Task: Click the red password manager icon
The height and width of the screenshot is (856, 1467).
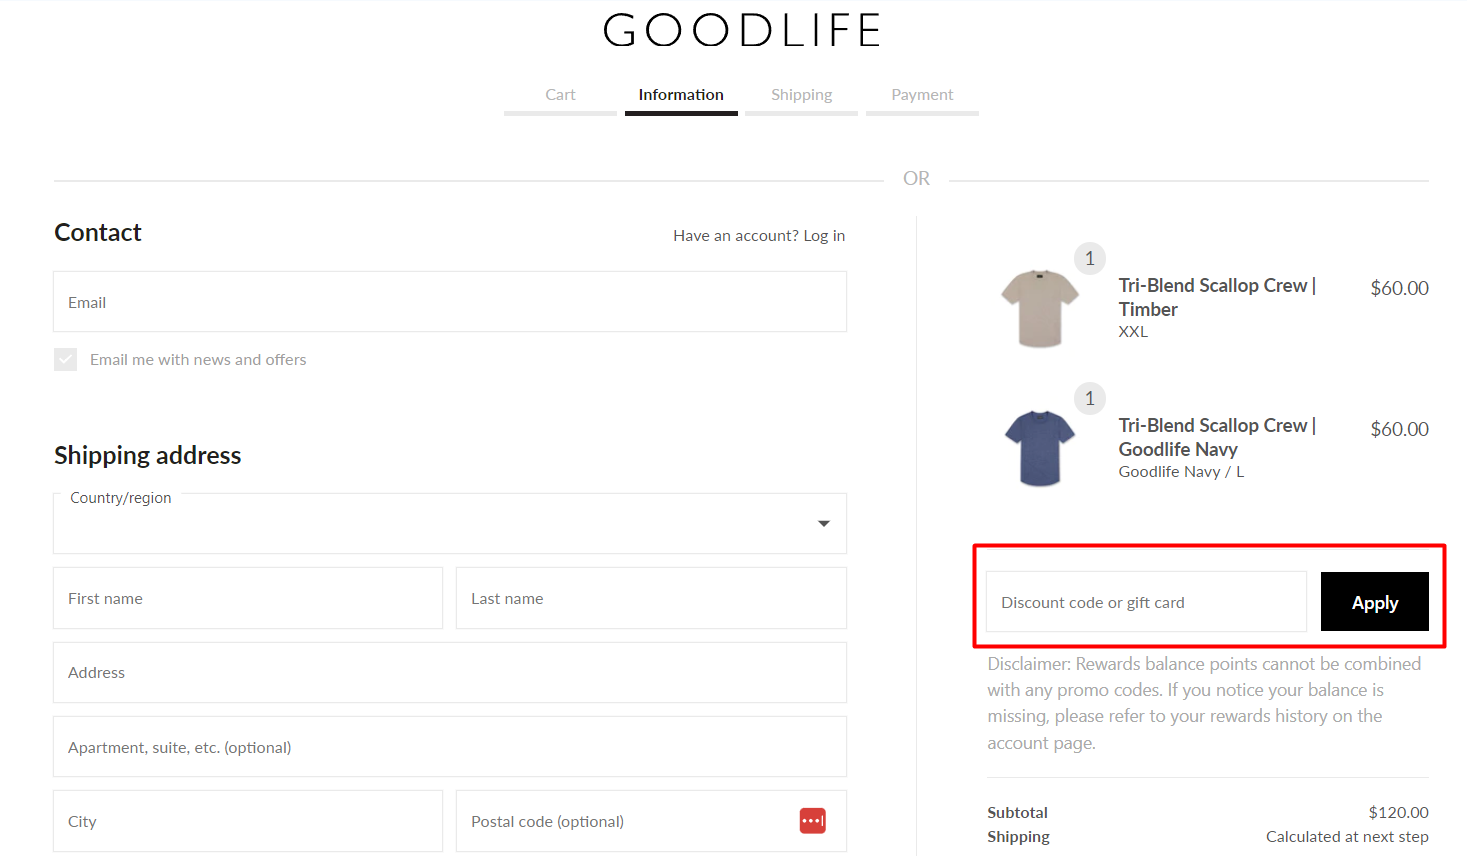Action: [813, 821]
